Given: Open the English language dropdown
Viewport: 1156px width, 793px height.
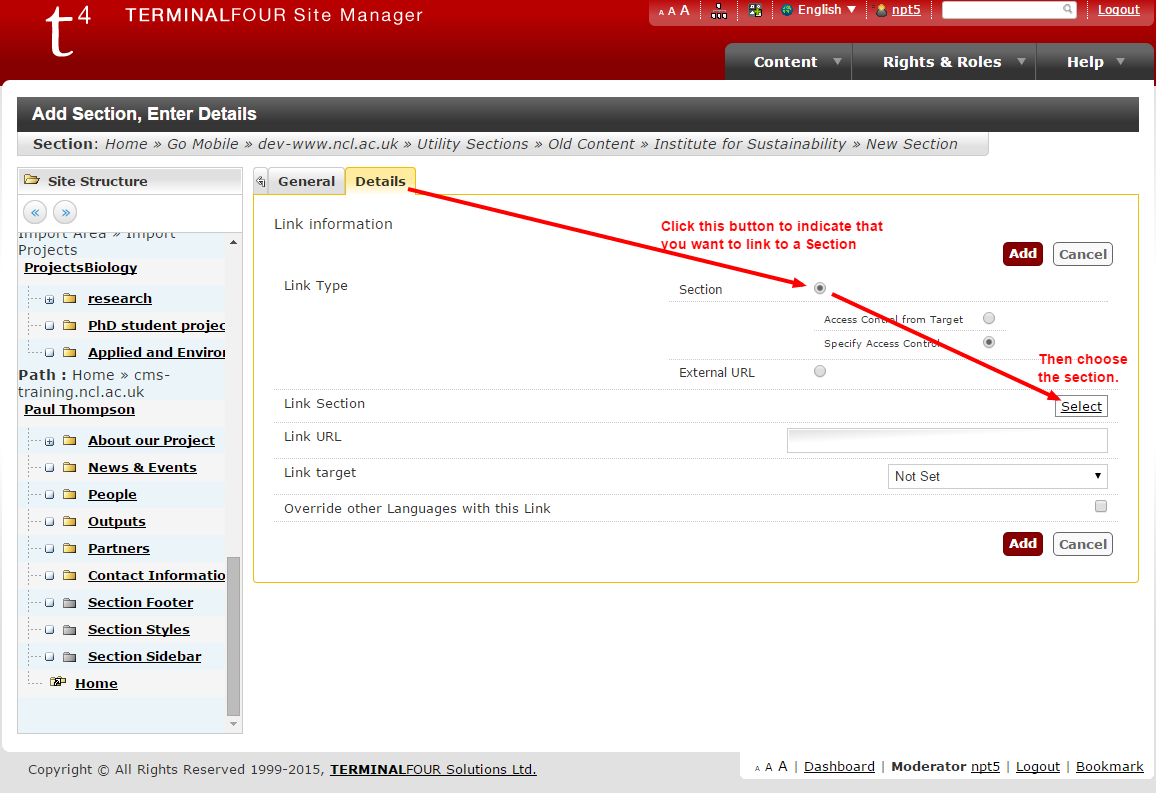Looking at the screenshot, I should pyautogui.click(x=820, y=10).
